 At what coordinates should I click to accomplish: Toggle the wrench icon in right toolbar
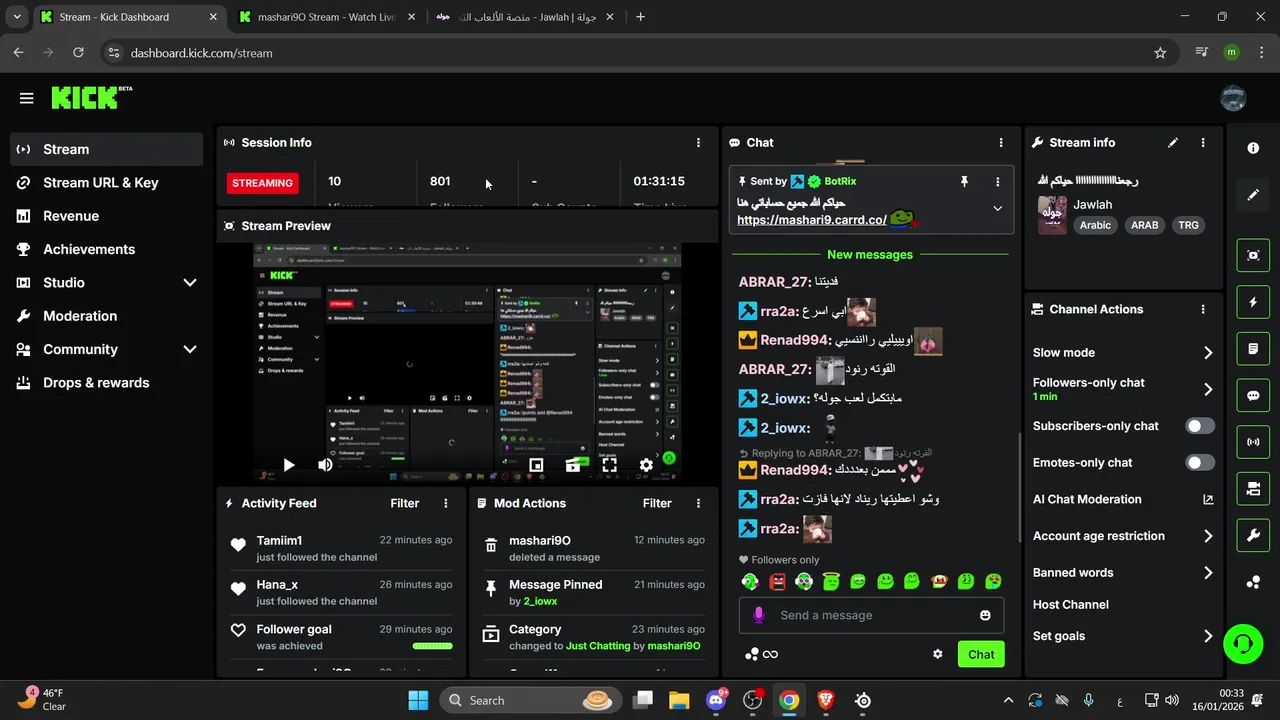pos(1253,536)
